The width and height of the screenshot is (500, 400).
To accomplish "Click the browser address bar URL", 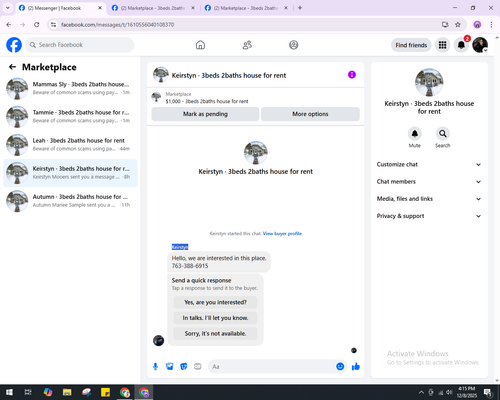I will [118, 25].
